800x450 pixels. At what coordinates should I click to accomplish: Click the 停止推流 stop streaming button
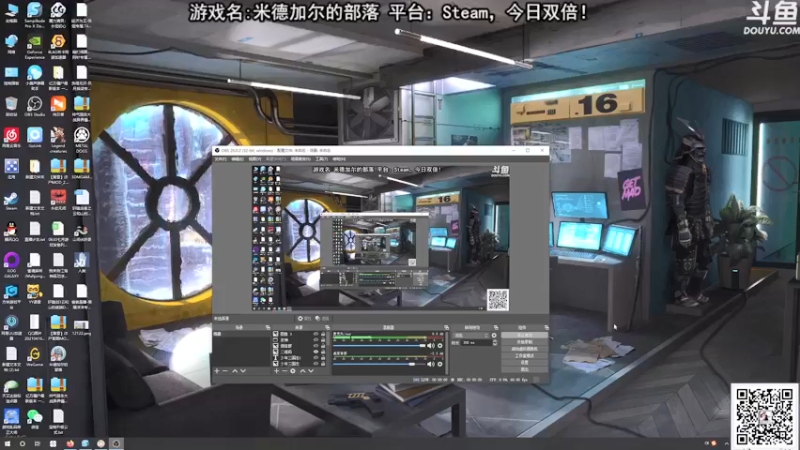[524, 335]
